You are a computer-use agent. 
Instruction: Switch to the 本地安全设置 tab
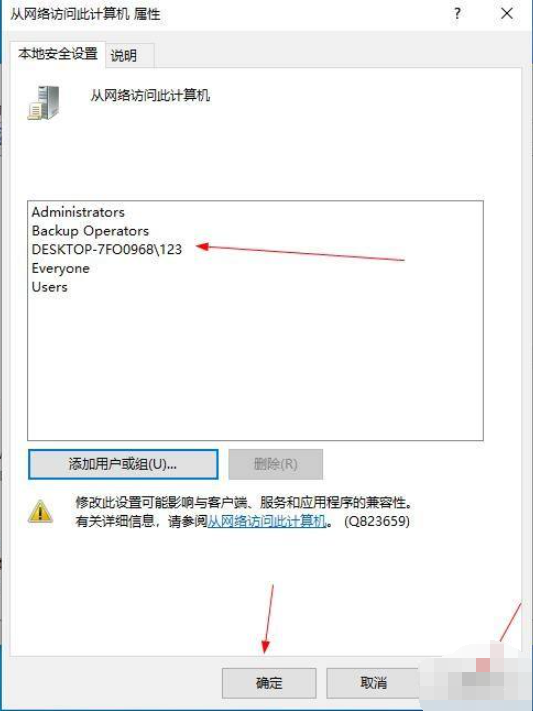coord(58,54)
